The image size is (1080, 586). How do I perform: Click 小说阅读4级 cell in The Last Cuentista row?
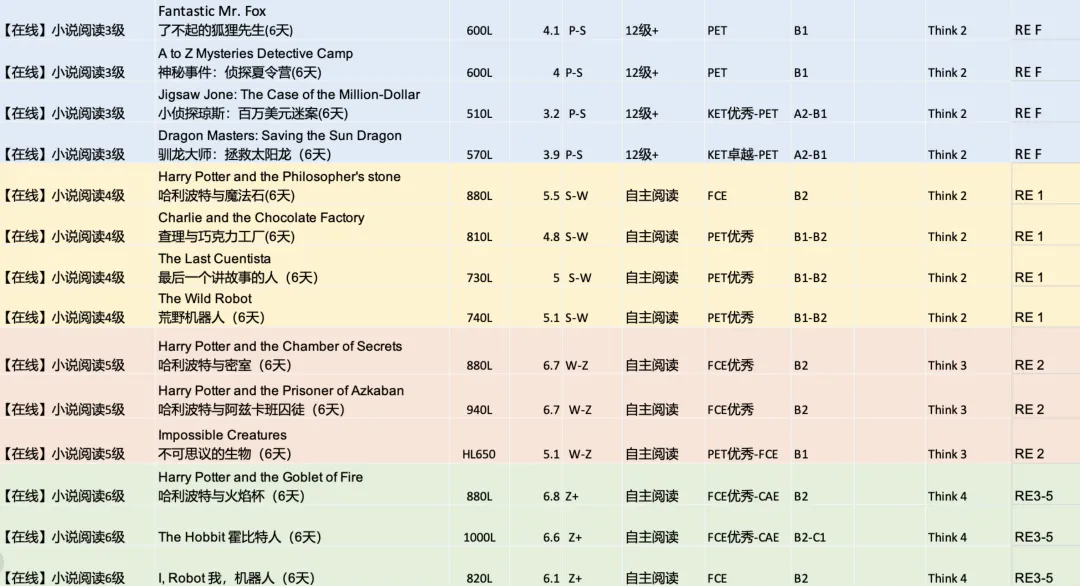click(63, 278)
